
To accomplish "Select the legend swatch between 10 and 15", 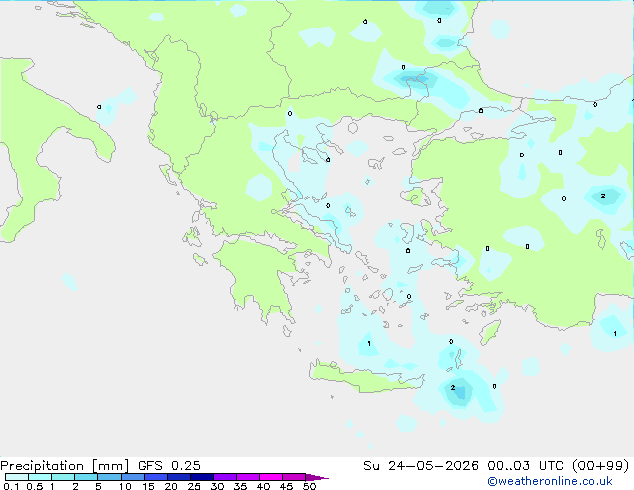I will [133, 477].
